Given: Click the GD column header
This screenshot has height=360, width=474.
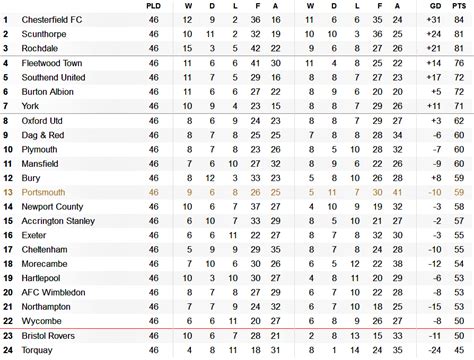Looking at the screenshot, I should click(x=435, y=6).
